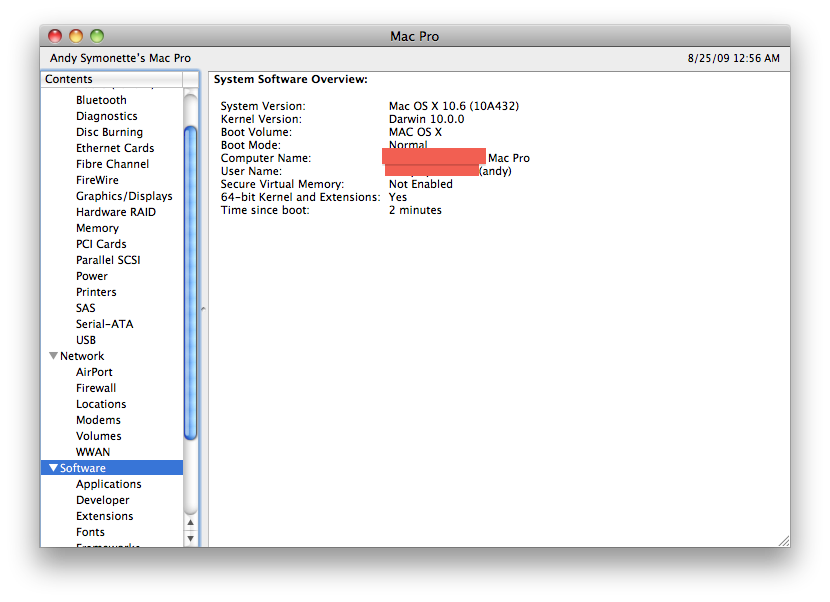Select Bluetooth in the Contents list
The image size is (830, 602).
pyautogui.click(x=101, y=100)
